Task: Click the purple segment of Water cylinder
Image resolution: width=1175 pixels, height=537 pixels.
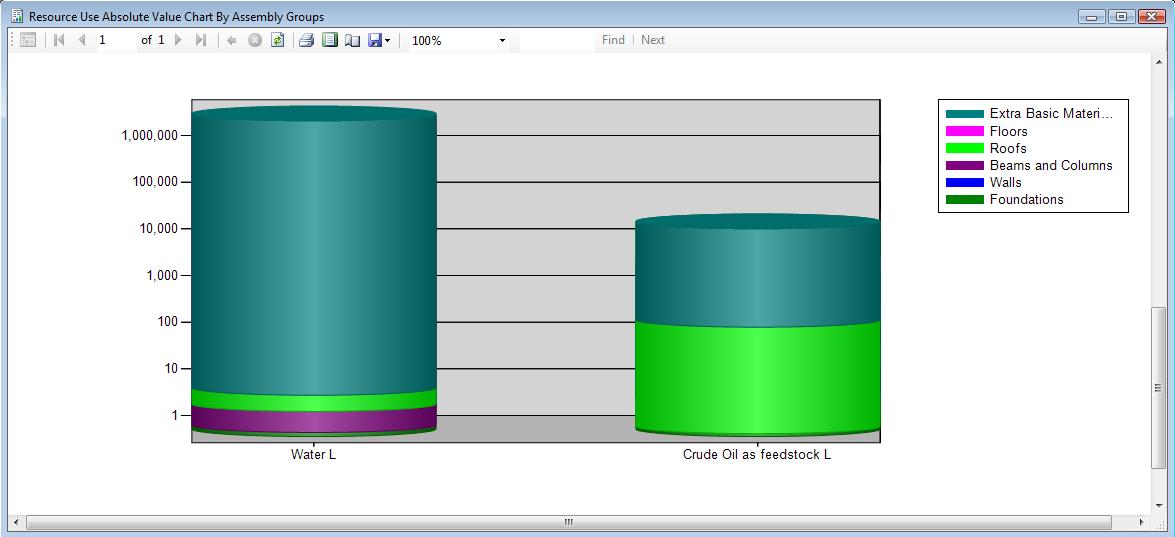Action: tap(314, 420)
